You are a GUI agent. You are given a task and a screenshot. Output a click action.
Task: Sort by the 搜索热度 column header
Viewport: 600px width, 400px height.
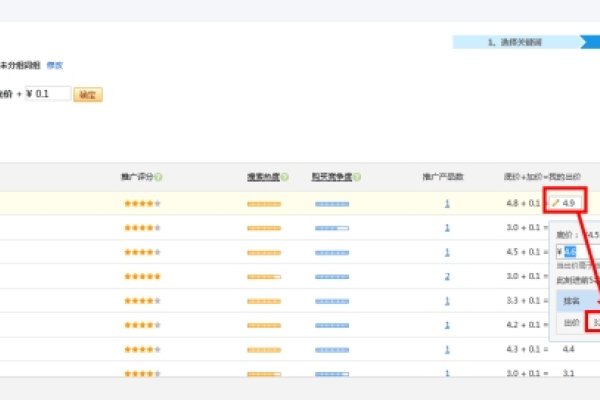click(264, 177)
